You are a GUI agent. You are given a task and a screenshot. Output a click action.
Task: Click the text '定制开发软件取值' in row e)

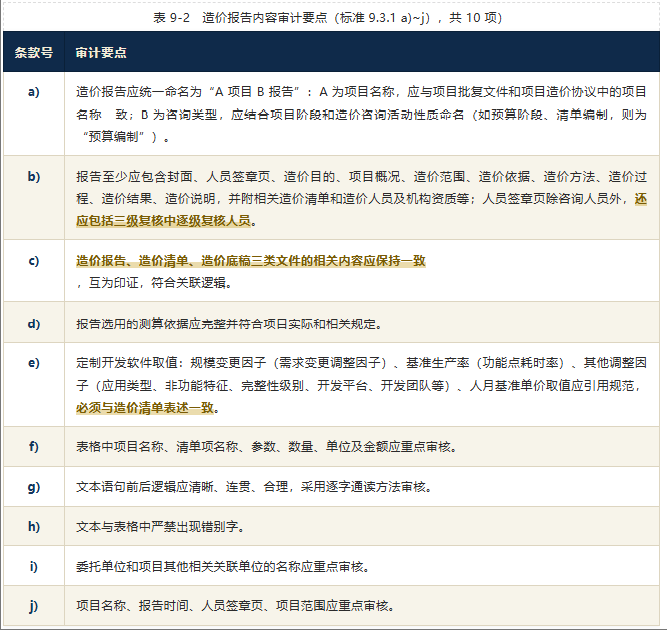click(x=126, y=363)
